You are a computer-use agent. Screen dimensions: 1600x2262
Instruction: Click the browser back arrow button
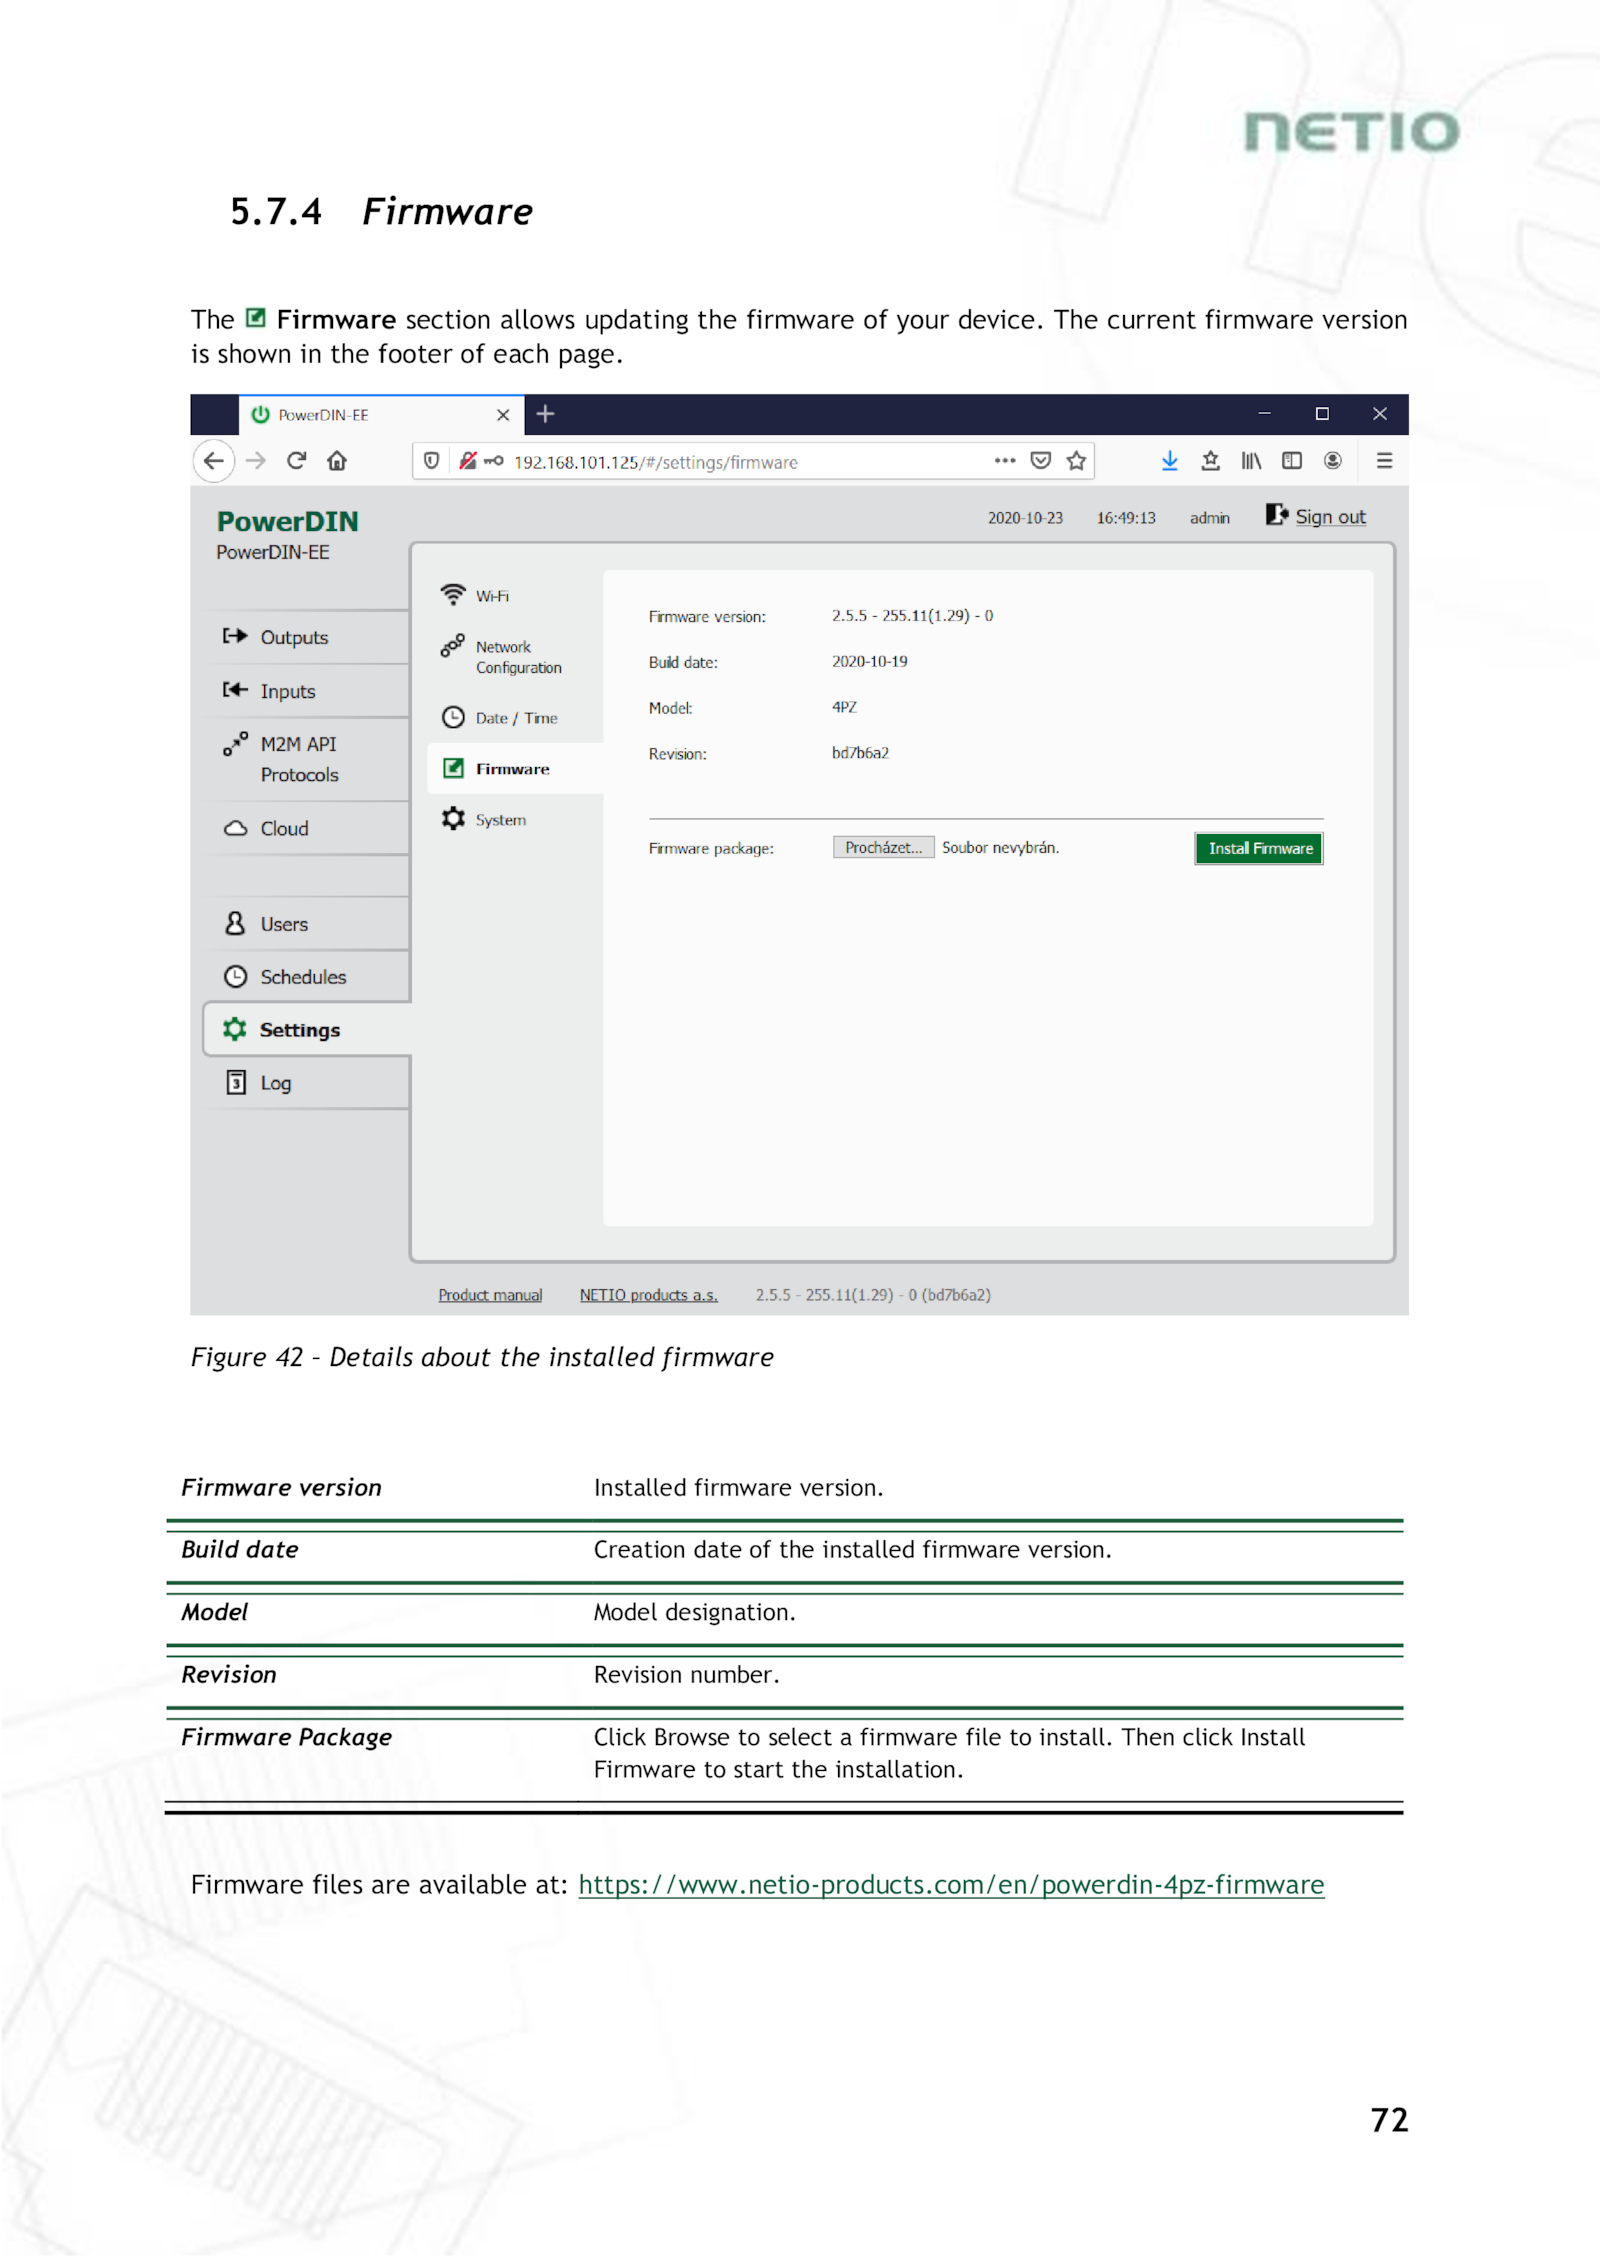coord(213,461)
